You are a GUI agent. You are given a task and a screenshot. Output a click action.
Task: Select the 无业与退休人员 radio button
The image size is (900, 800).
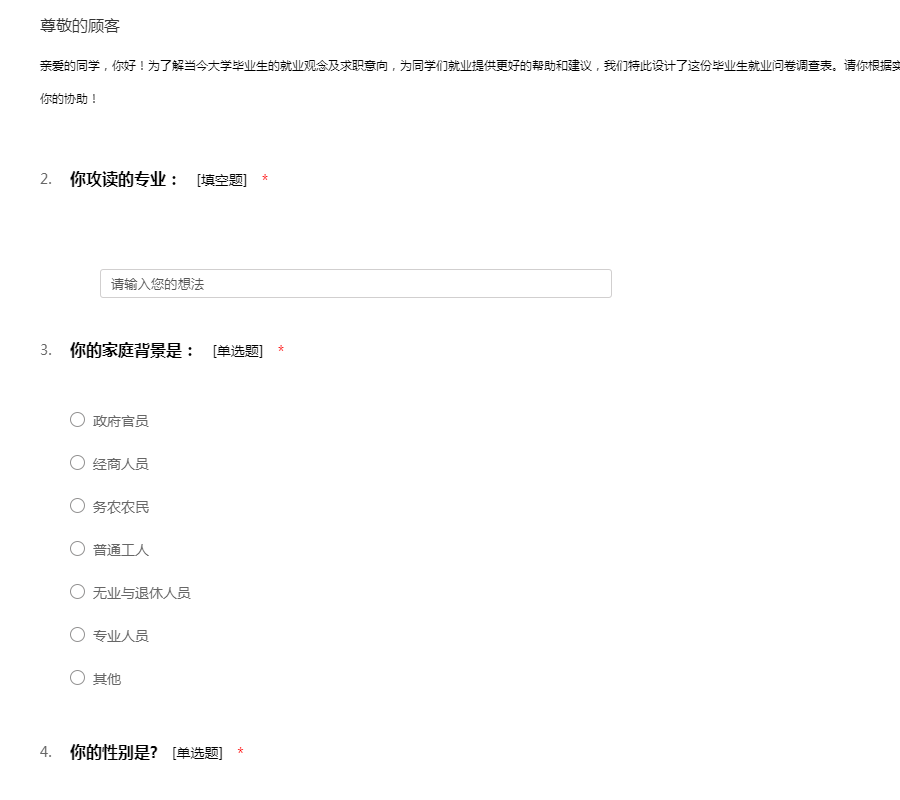[x=77, y=592]
